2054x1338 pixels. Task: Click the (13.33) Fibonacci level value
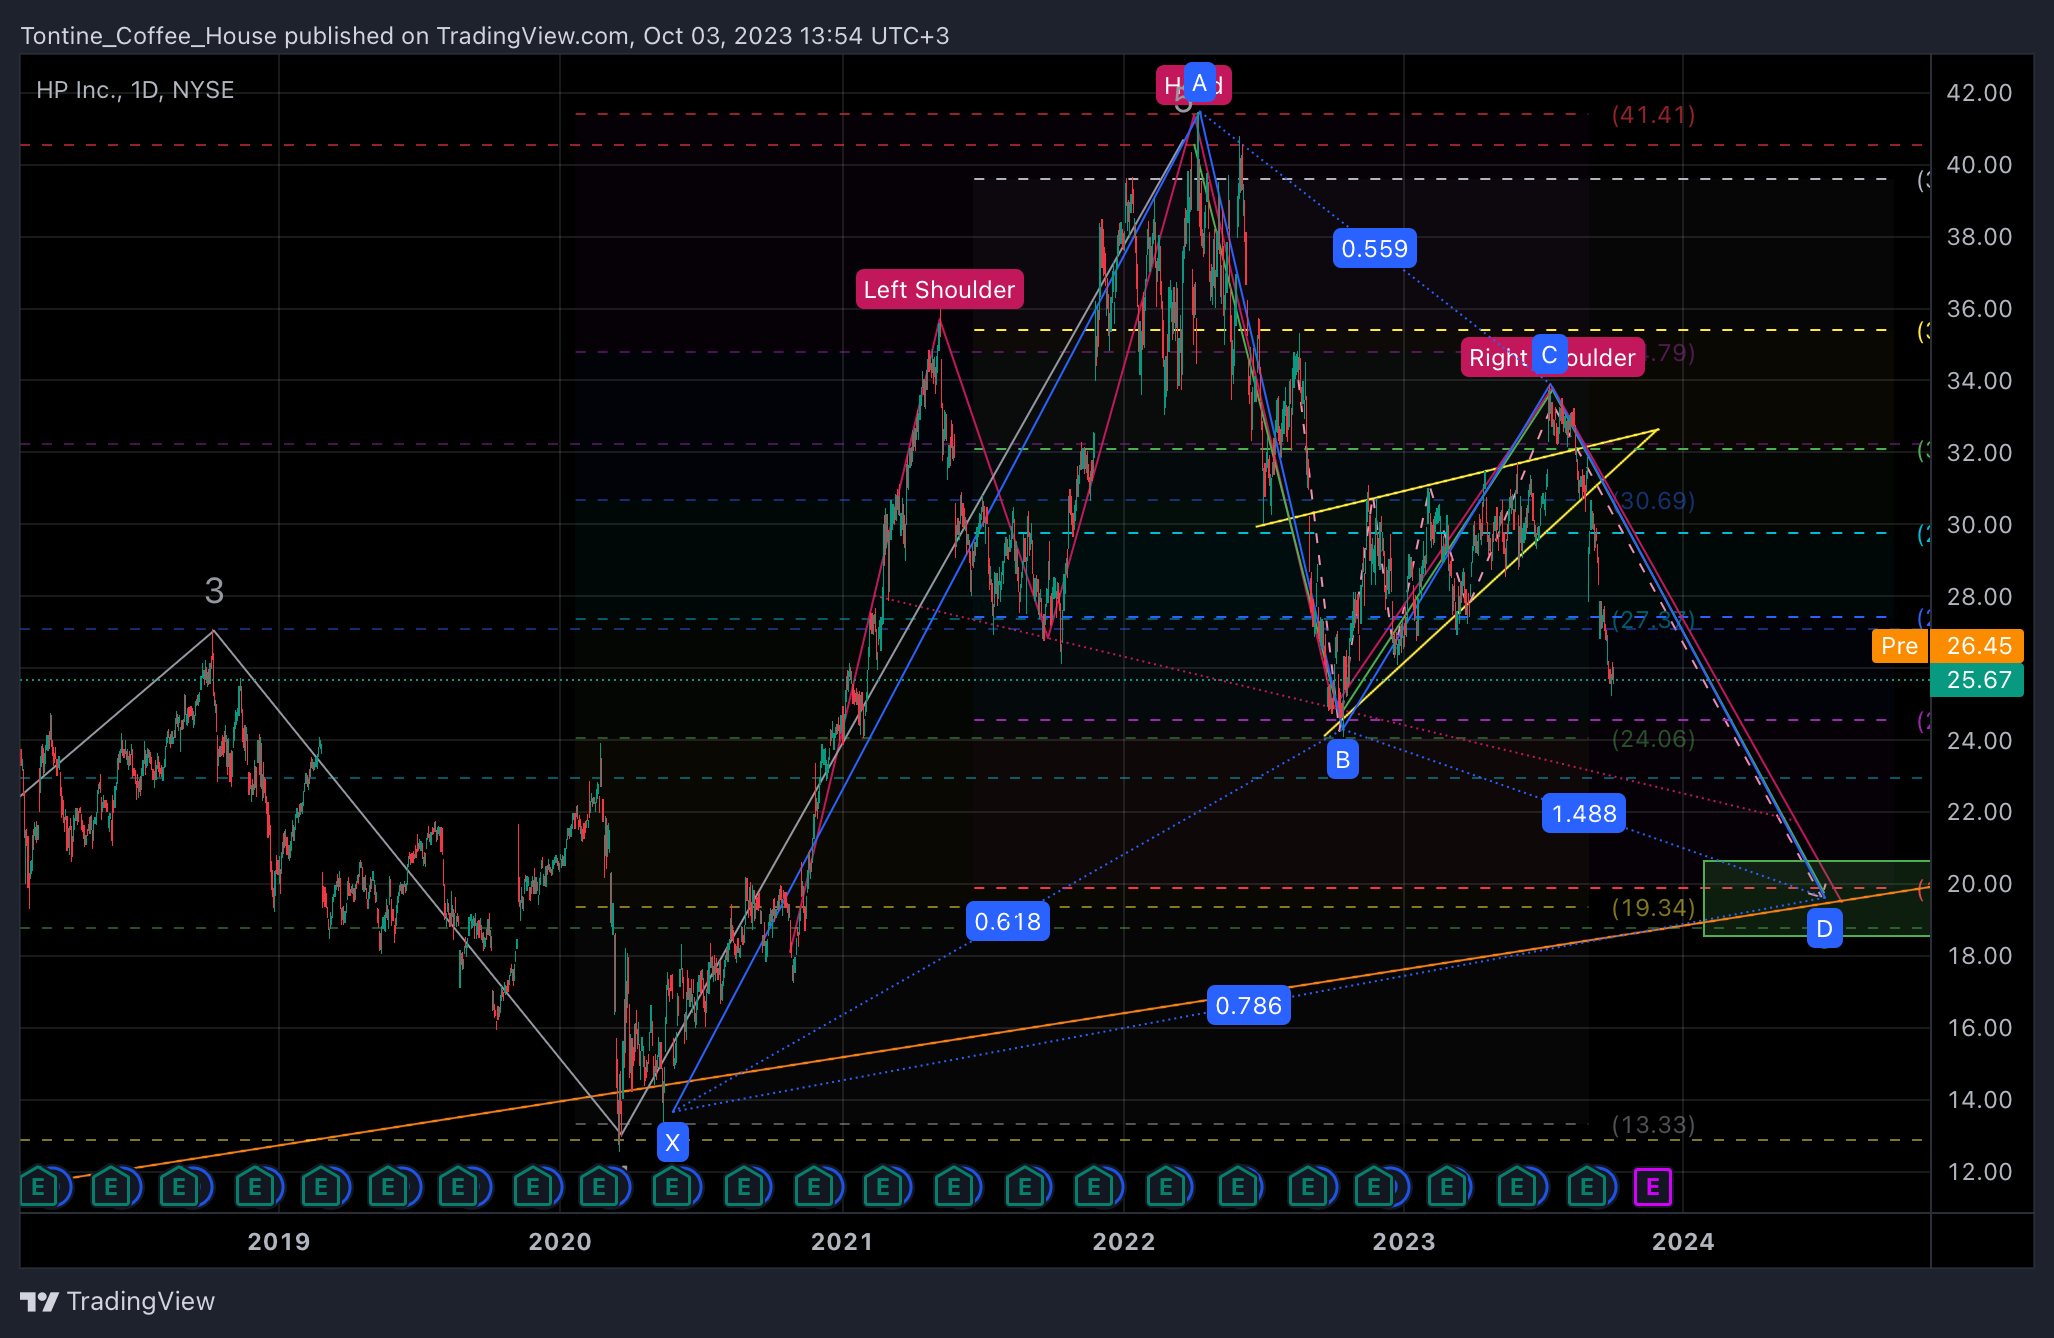(1653, 1125)
